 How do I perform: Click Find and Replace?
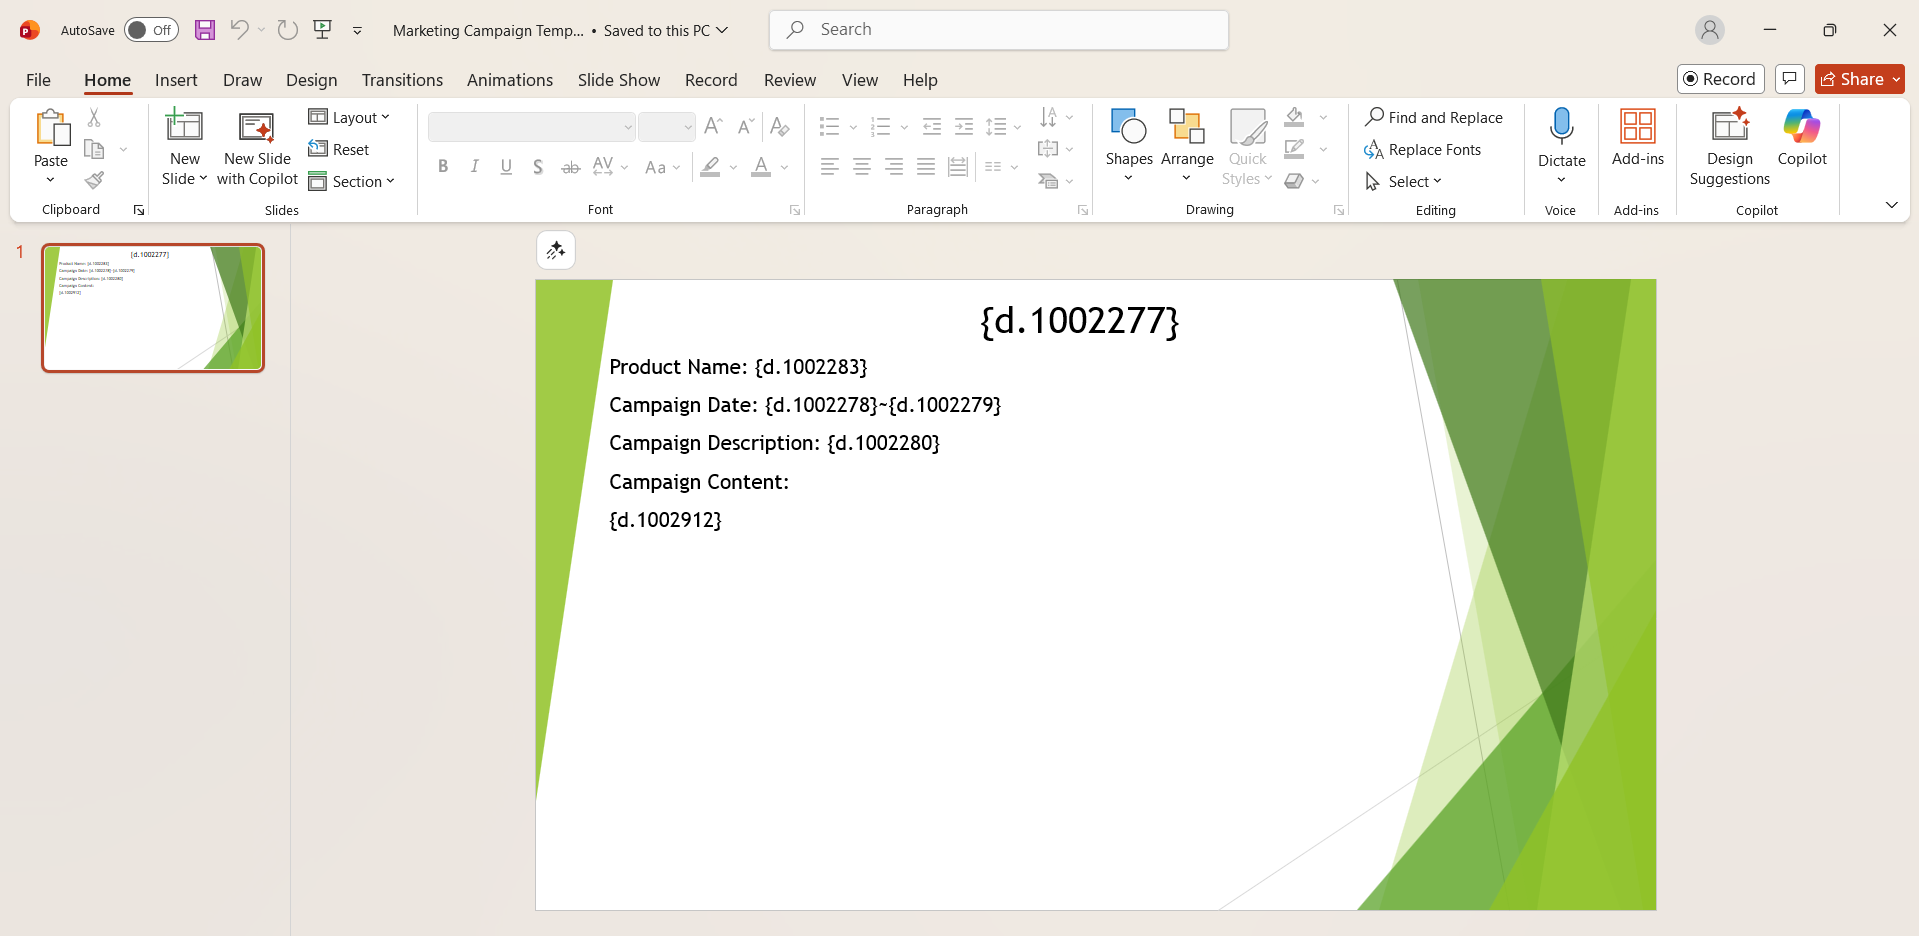tap(1434, 118)
